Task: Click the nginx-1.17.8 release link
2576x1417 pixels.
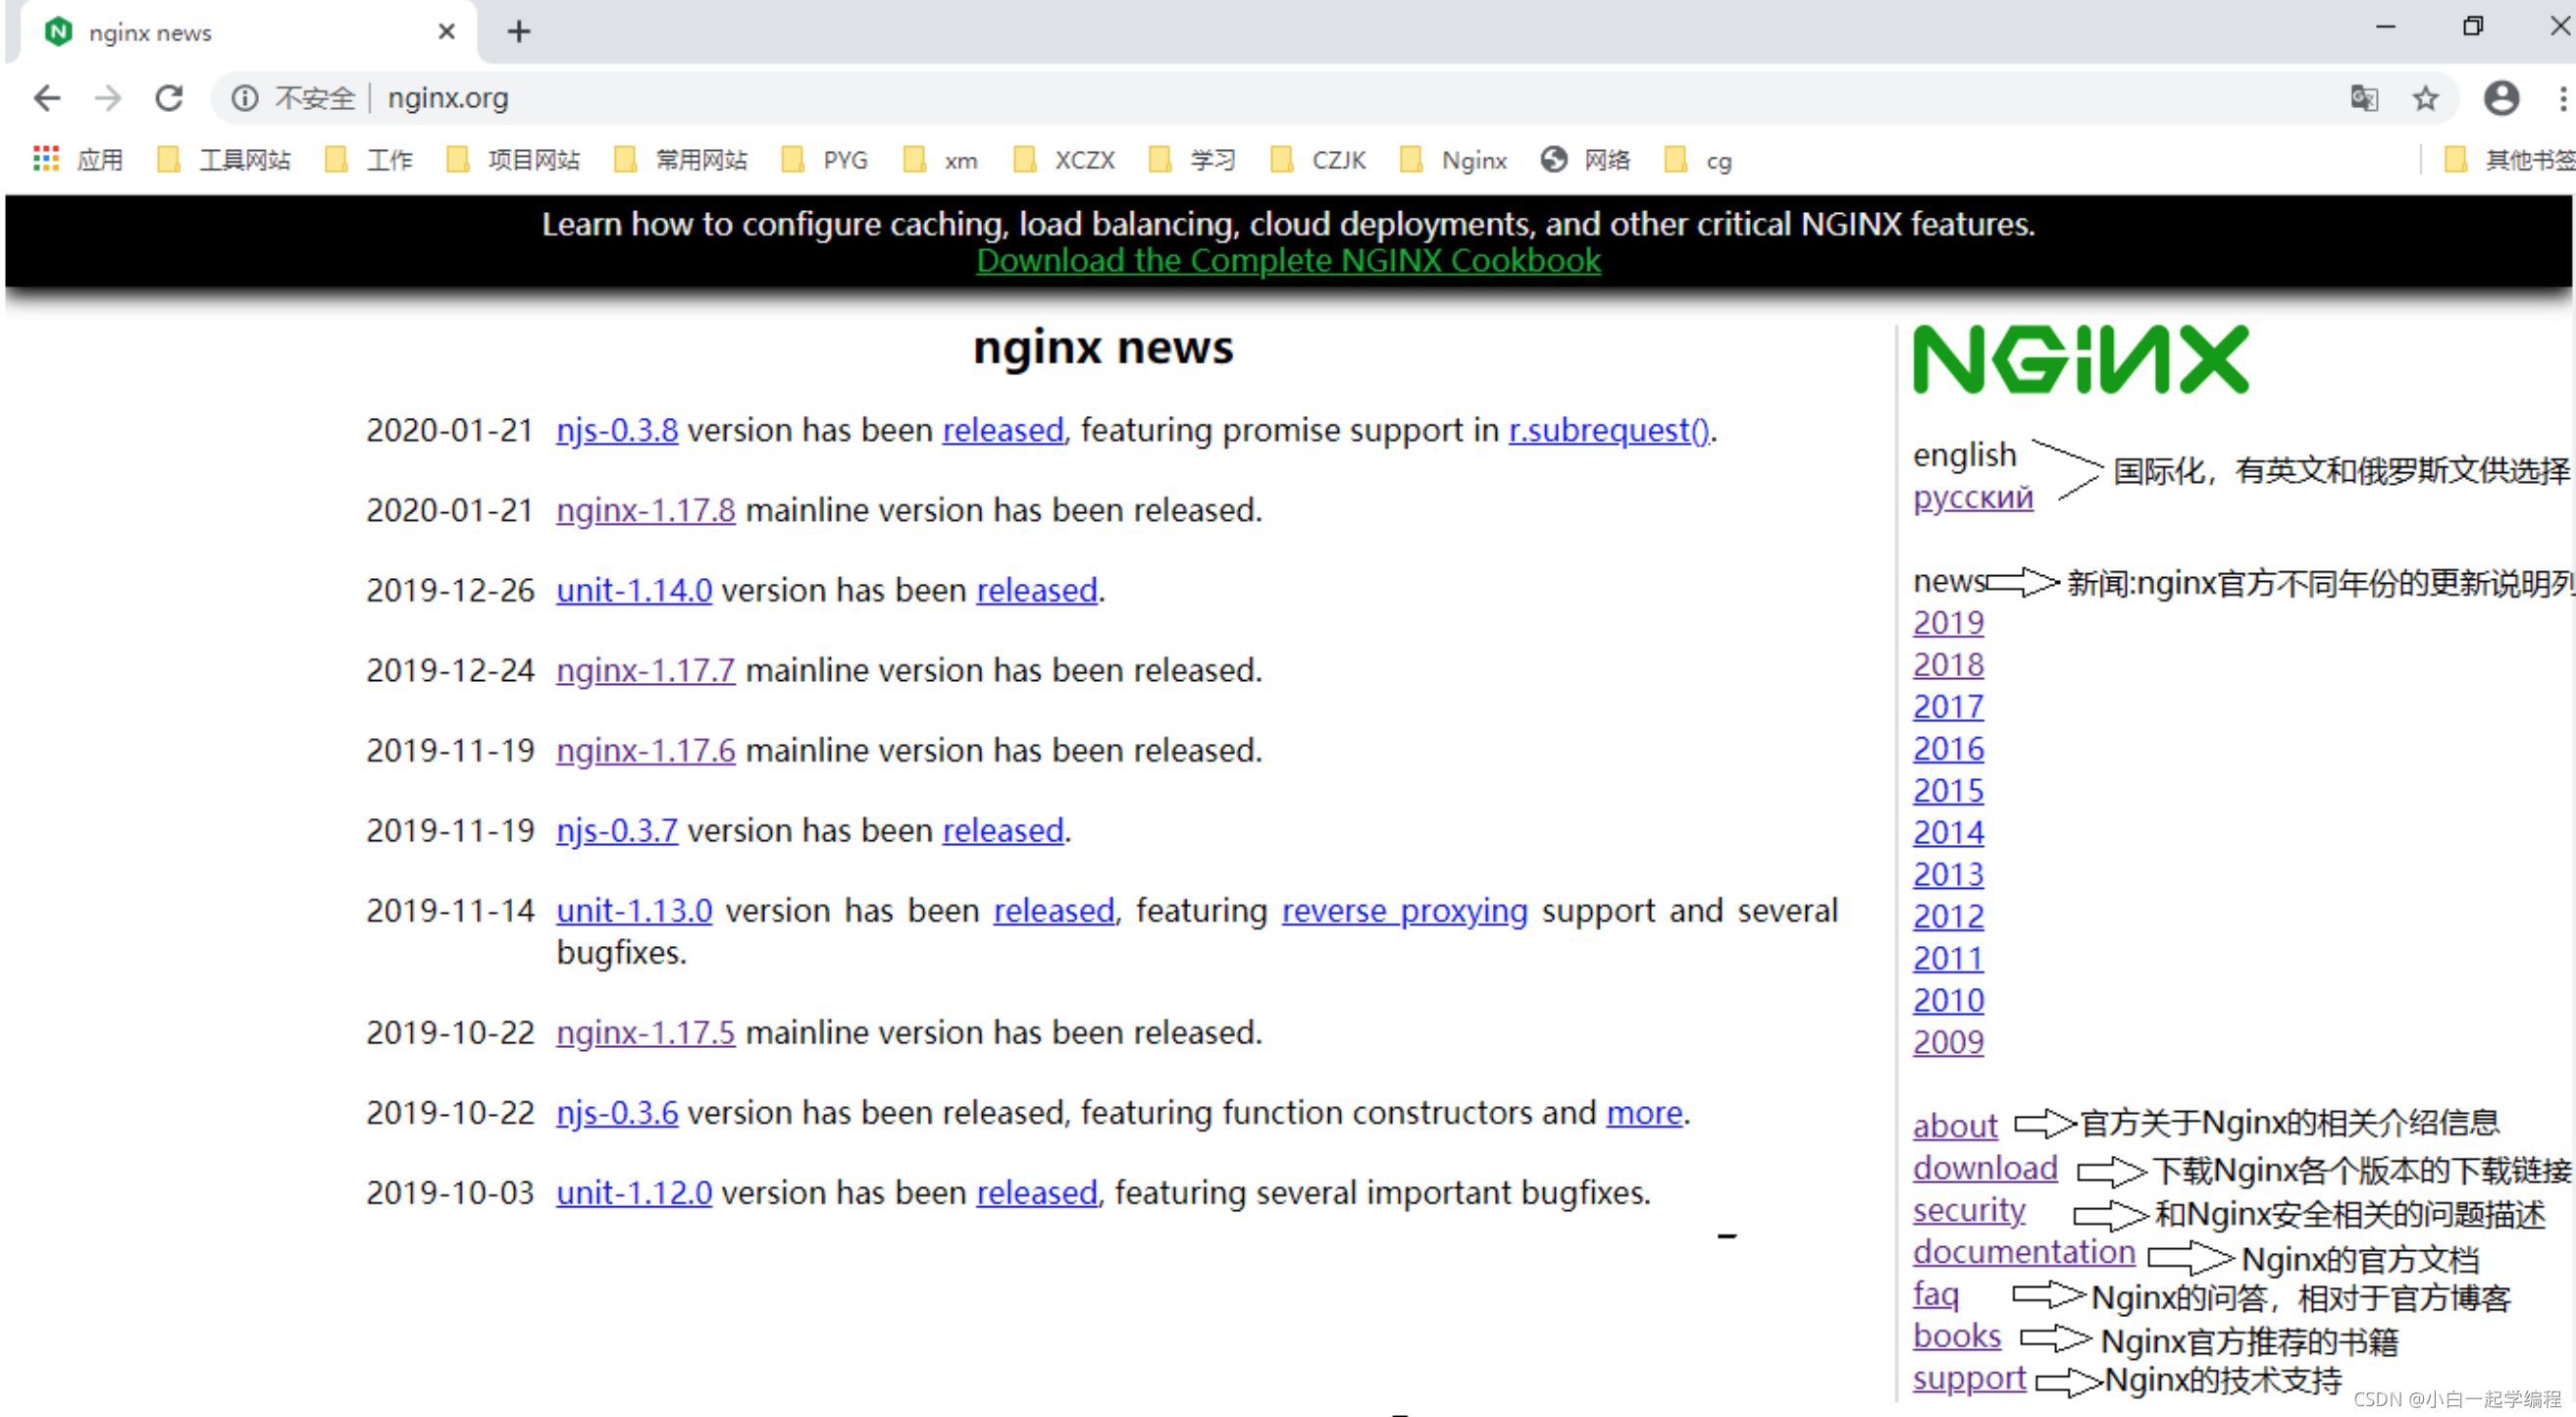Action: click(x=645, y=510)
